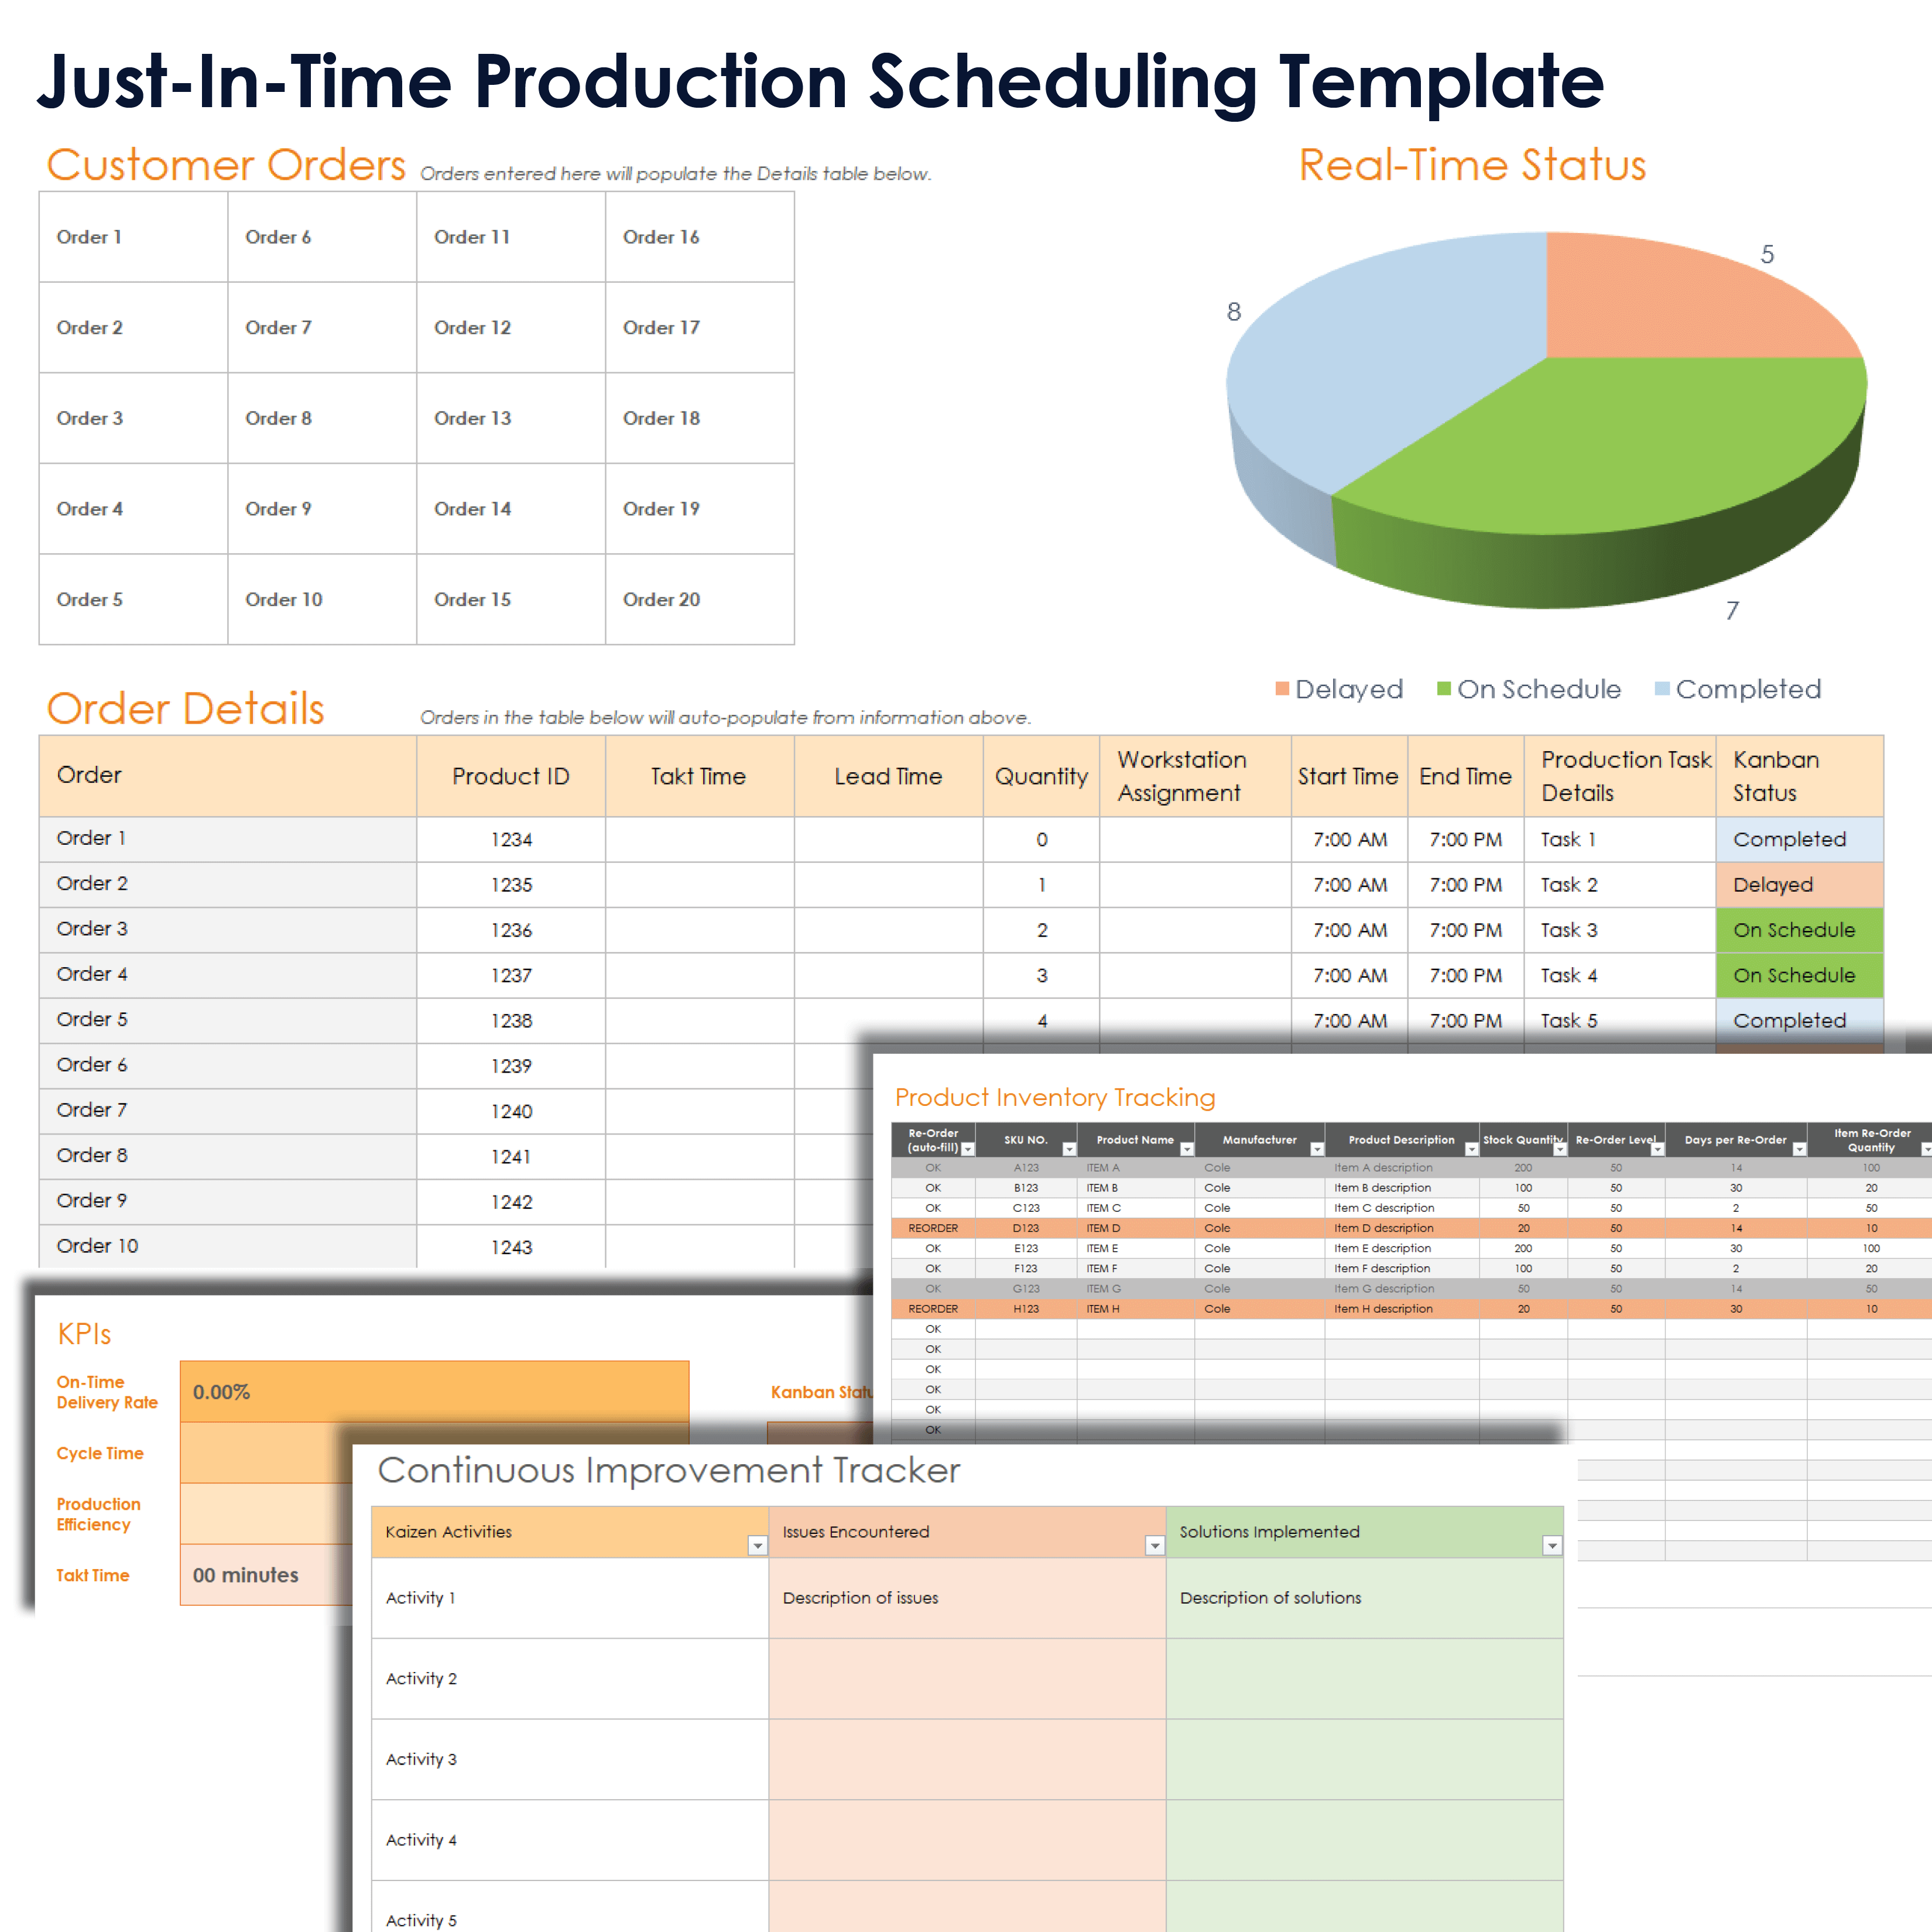
Task: Select the Order 6 cell in Customer Orders
Action: tap(322, 237)
